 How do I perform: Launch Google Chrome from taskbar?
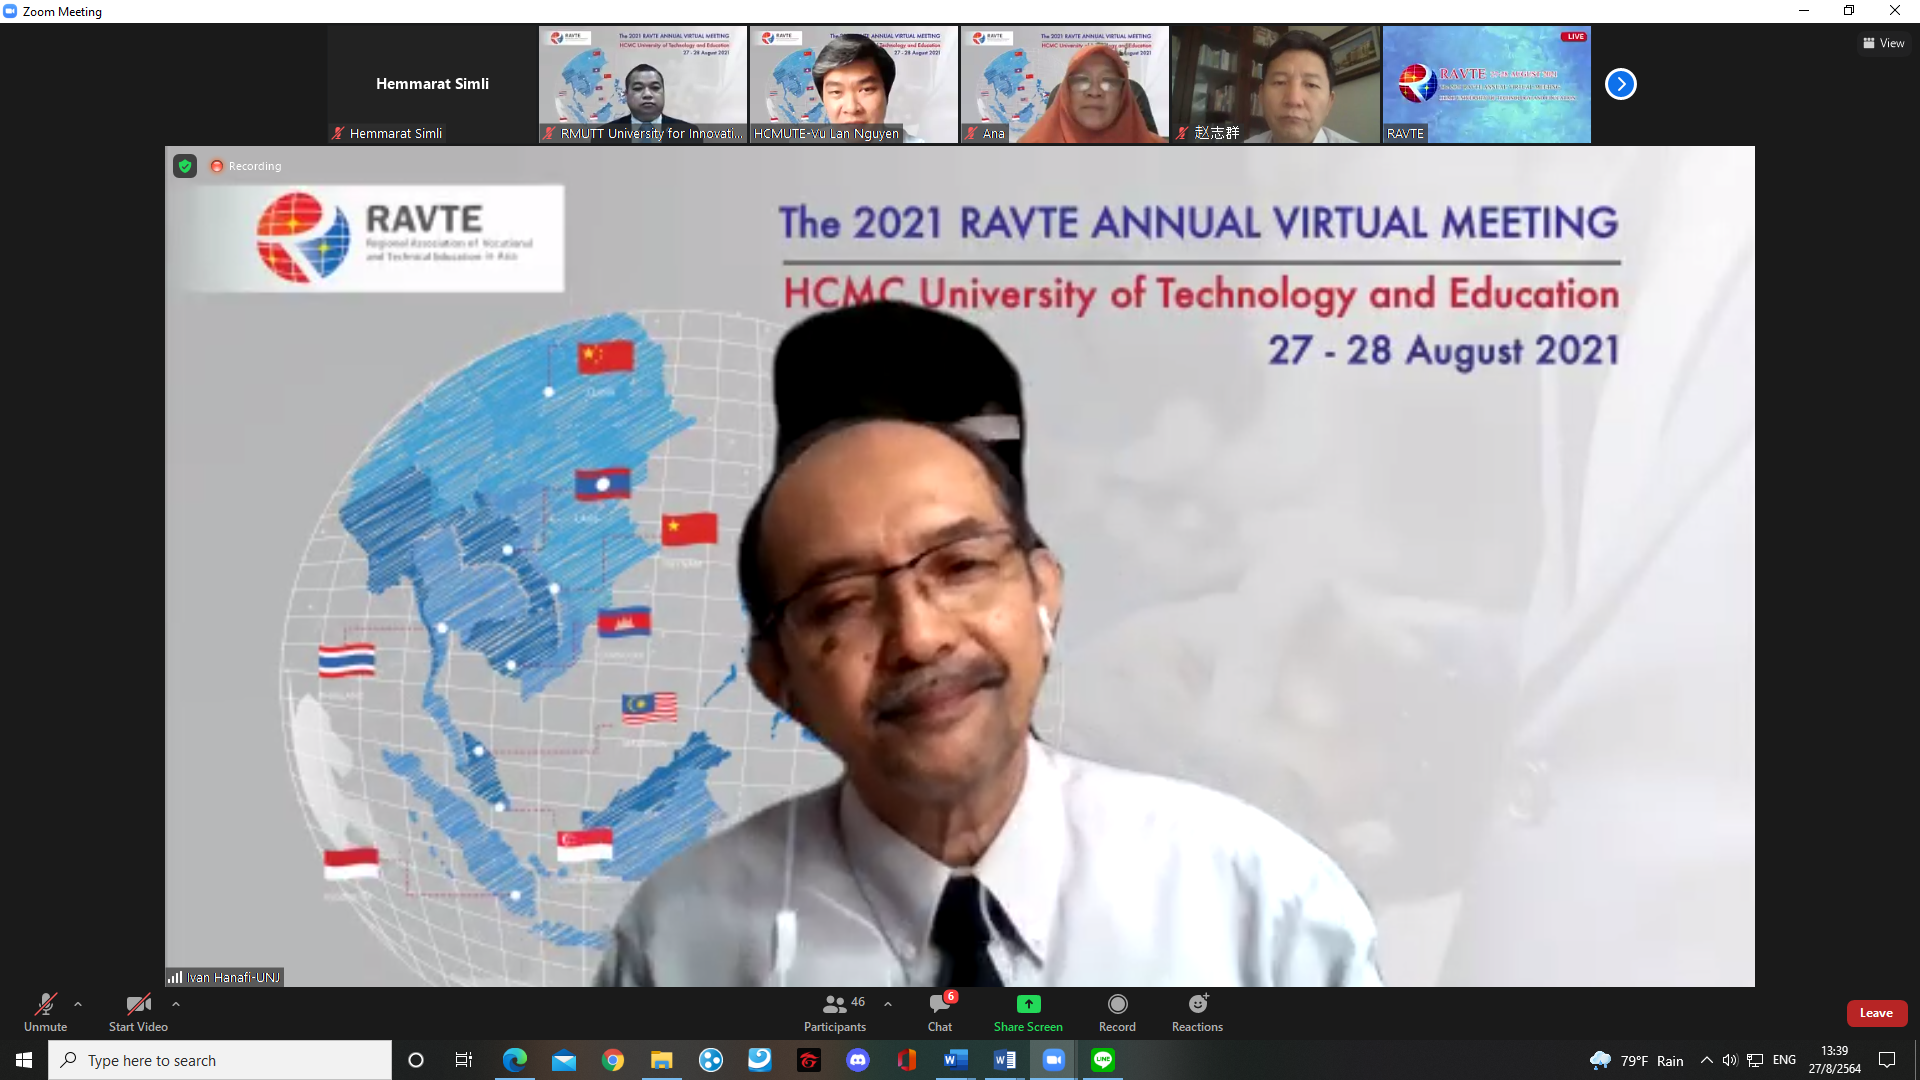(613, 1060)
